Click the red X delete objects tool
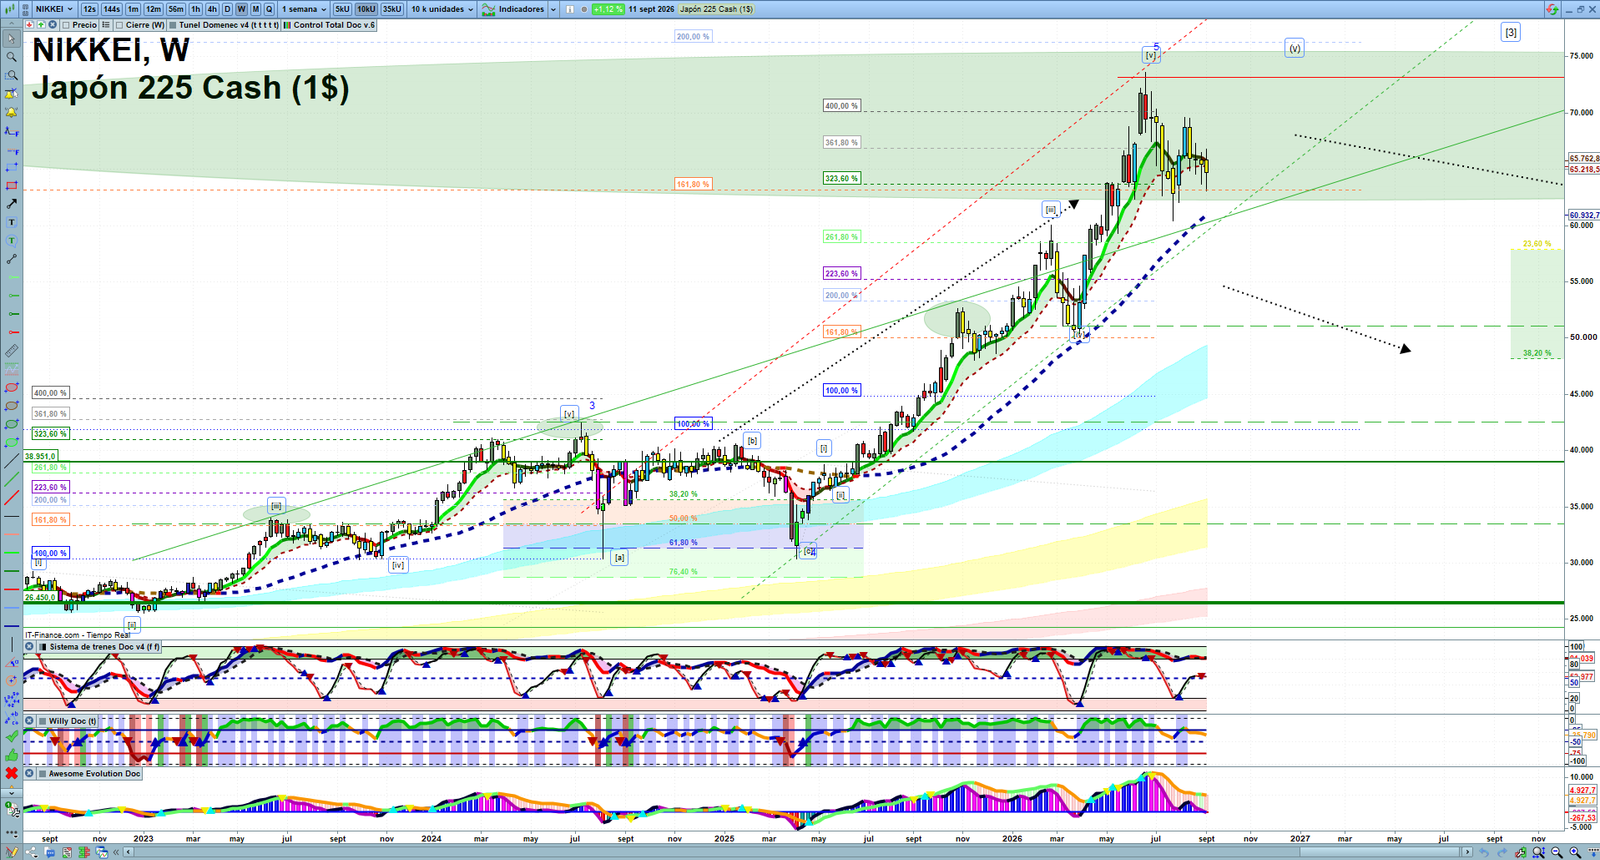 coord(11,773)
